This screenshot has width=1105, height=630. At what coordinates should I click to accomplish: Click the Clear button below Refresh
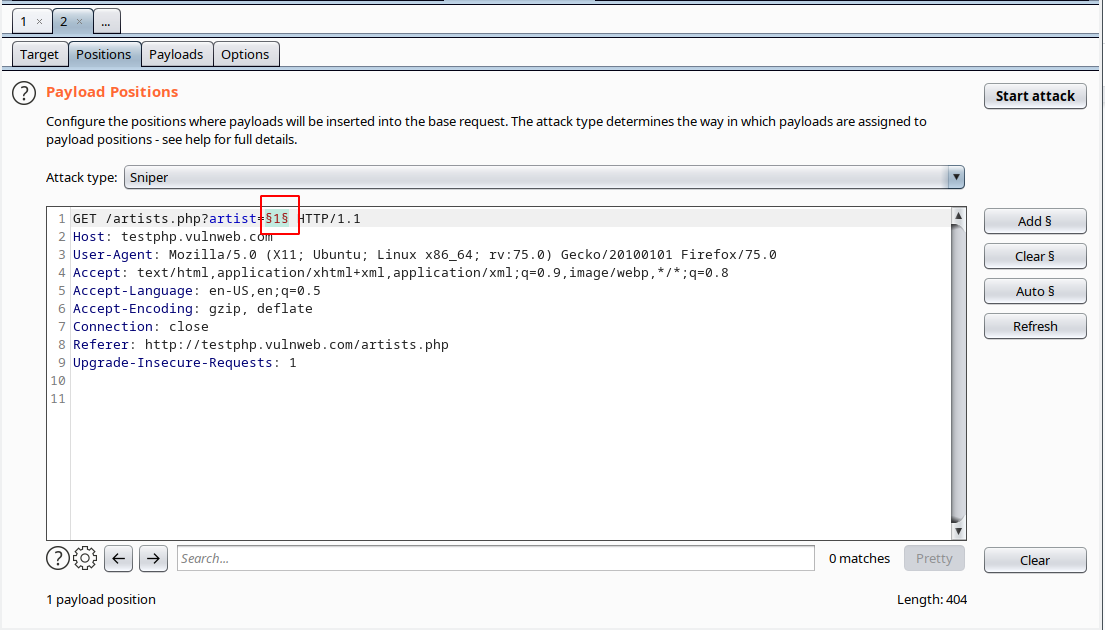[x=1034, y=560]
